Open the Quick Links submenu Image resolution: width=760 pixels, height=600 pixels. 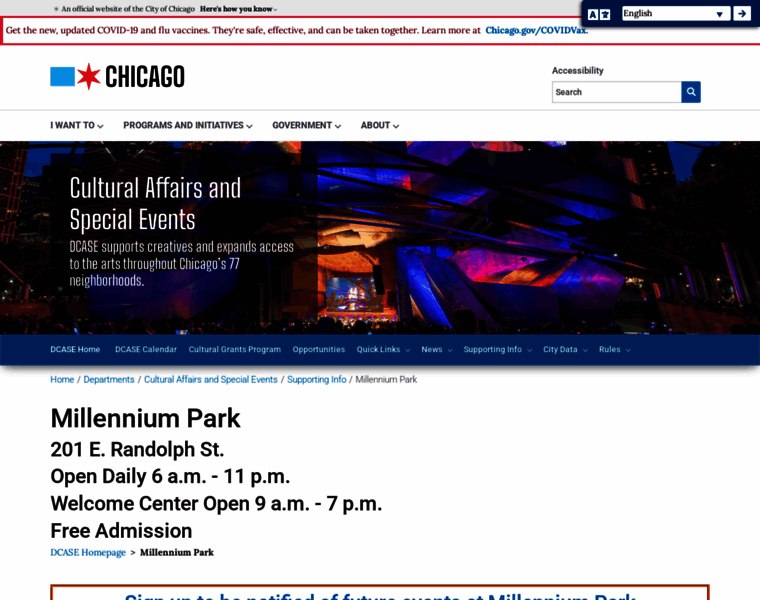pos(383,349)
